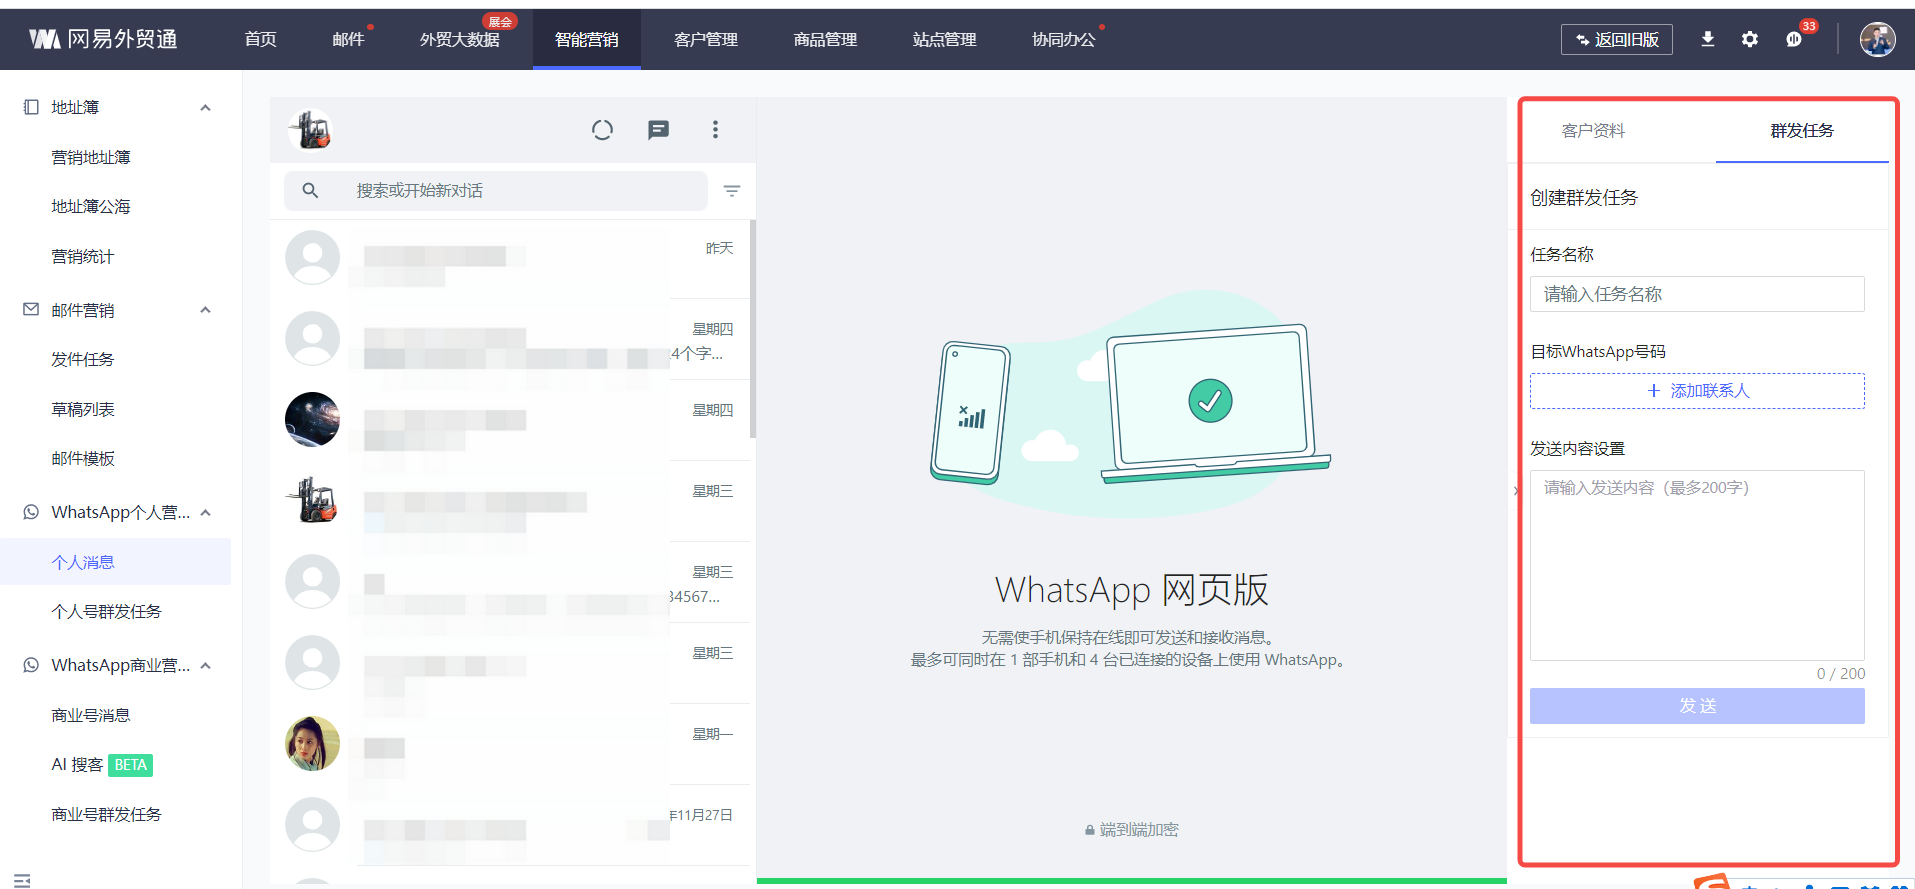
Task: Click the 搜索或开始新对话 search box
Action: [x=496, y=190]
